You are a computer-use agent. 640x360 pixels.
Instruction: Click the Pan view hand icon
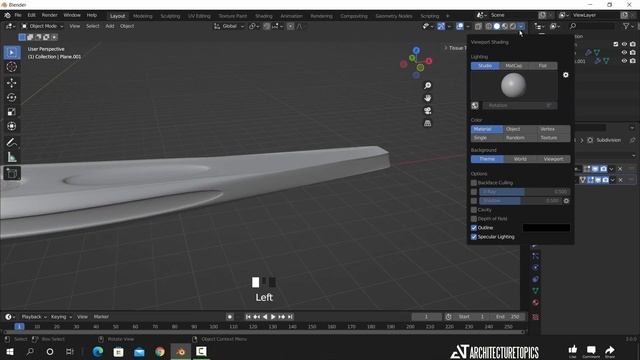427,98
